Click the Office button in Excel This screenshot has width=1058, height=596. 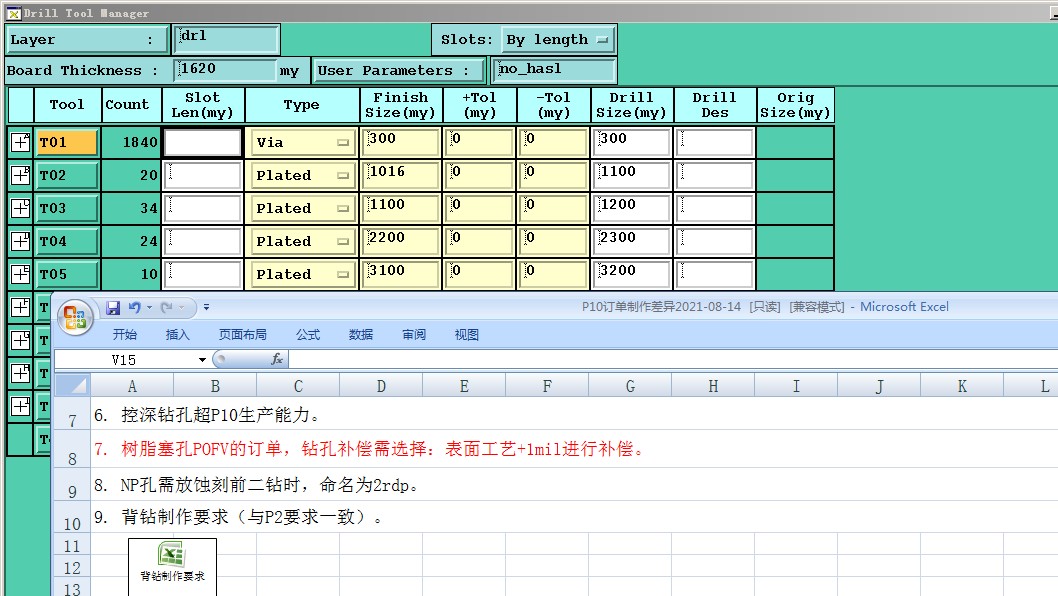click(x=75, y=317)
